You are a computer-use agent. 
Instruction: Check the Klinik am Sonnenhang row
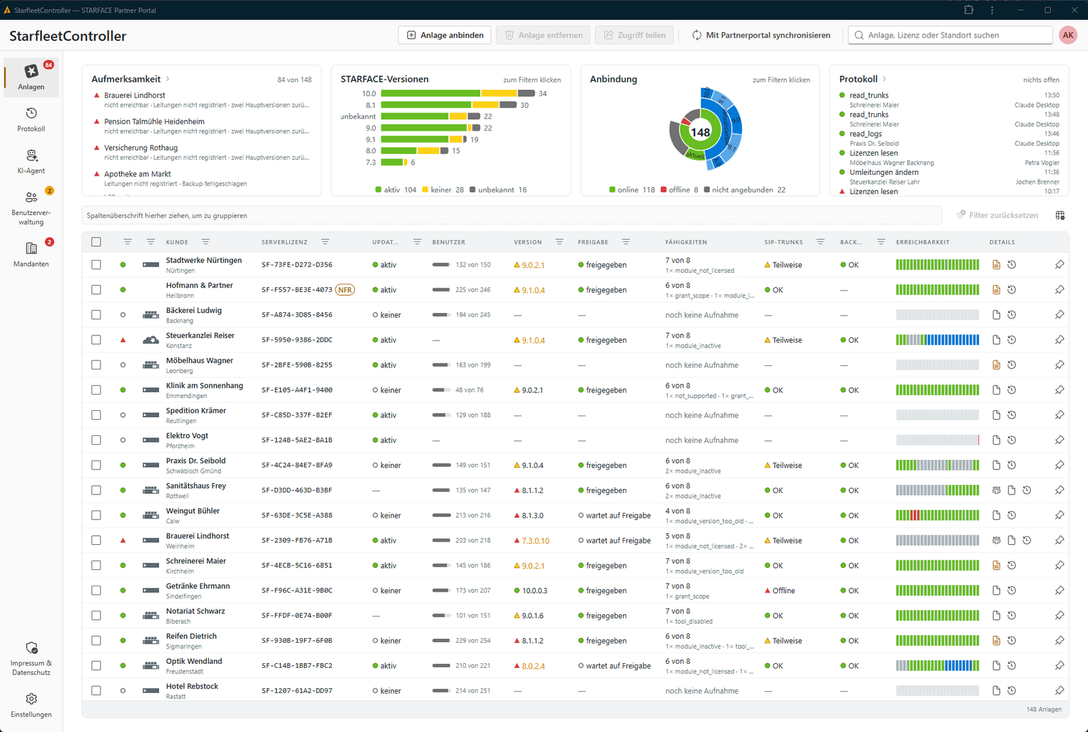click(96, 390)
